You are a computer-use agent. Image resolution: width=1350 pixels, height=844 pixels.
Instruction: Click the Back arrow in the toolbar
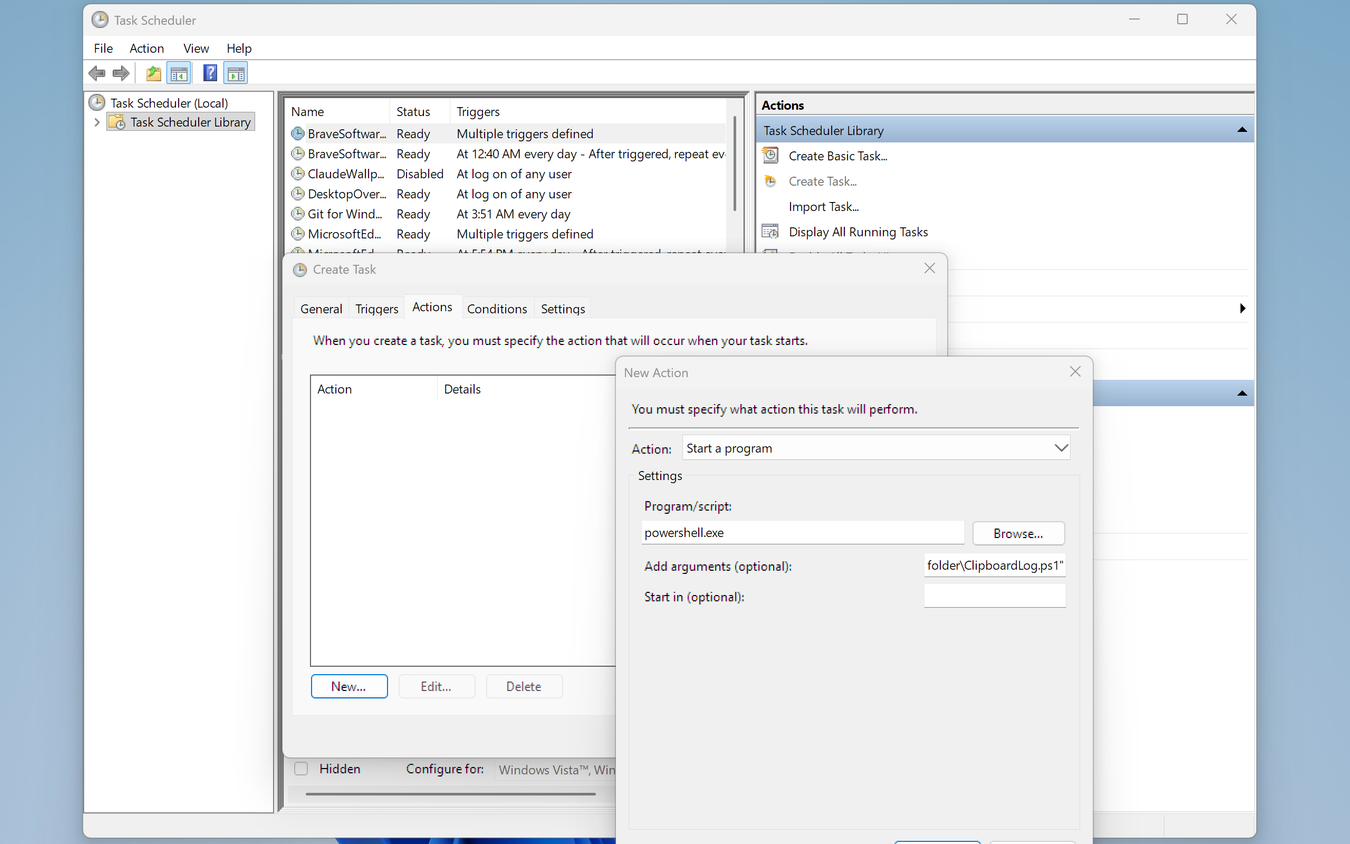pyautogui.click(x=97, y=73)
